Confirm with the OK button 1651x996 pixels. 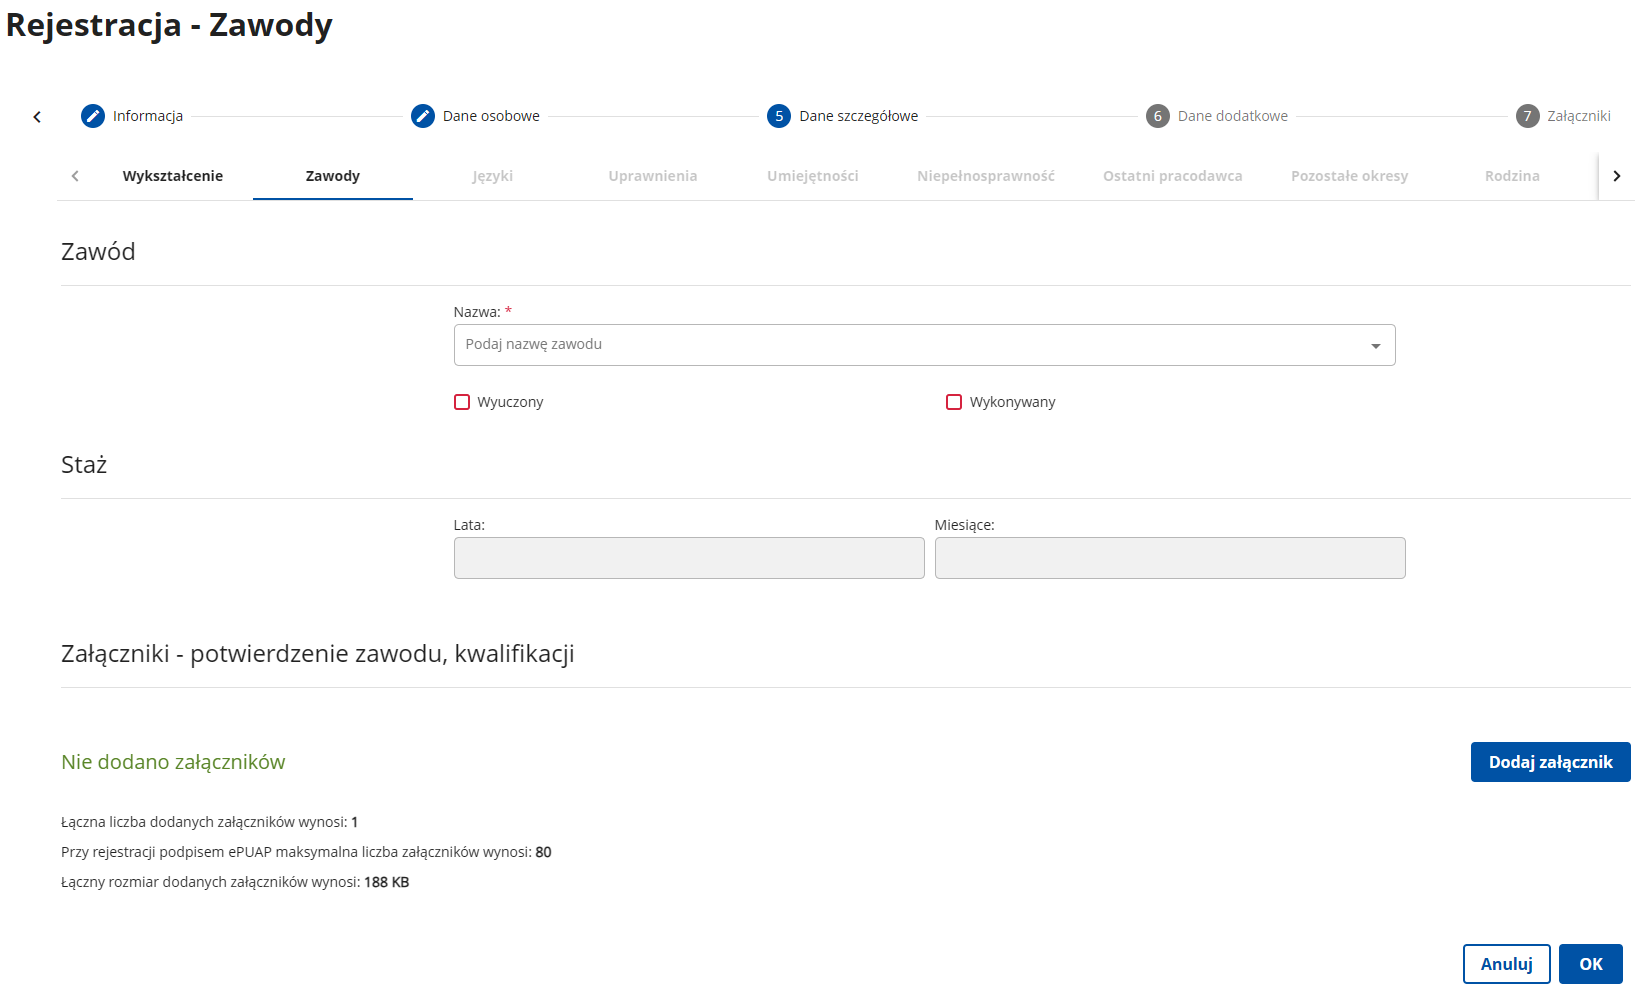1591,964
